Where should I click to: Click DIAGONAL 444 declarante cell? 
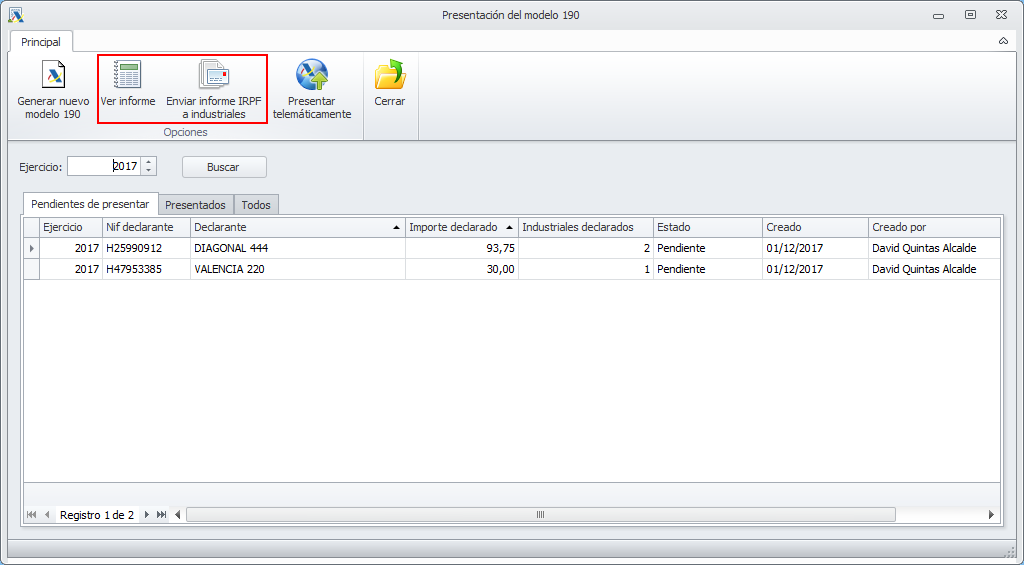coord(298,248)
